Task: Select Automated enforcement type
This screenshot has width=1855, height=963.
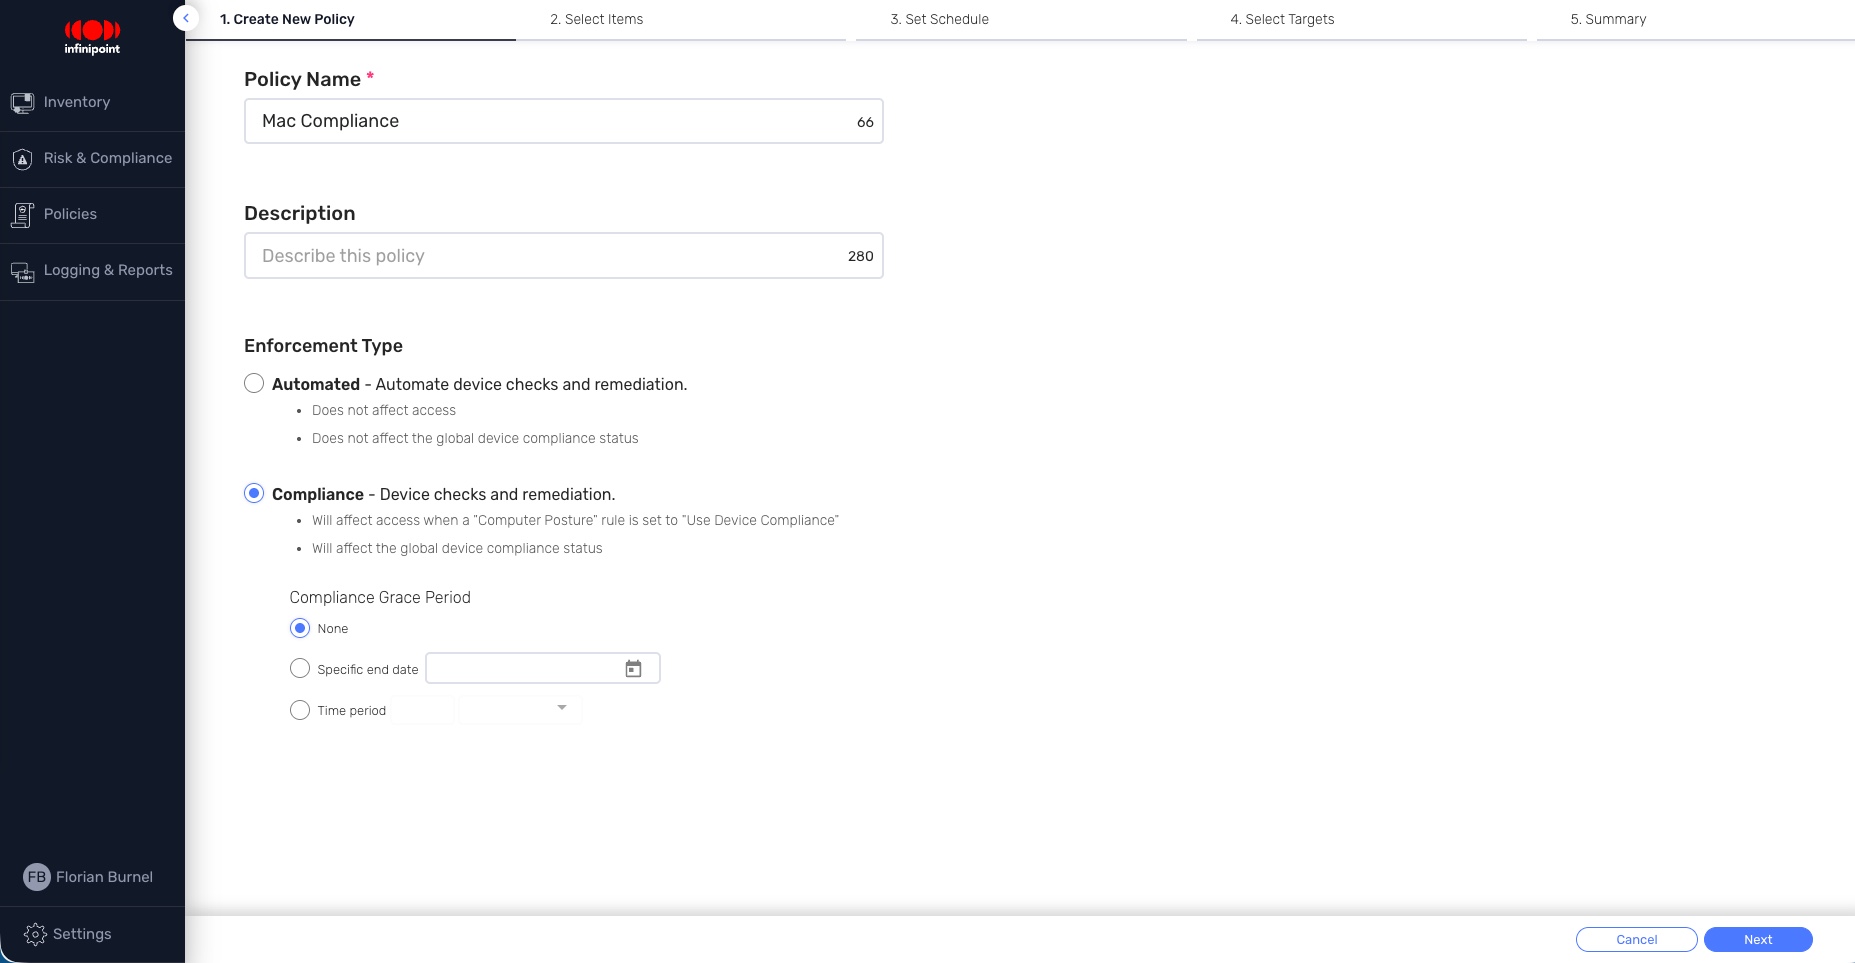Action: point(254,384)
